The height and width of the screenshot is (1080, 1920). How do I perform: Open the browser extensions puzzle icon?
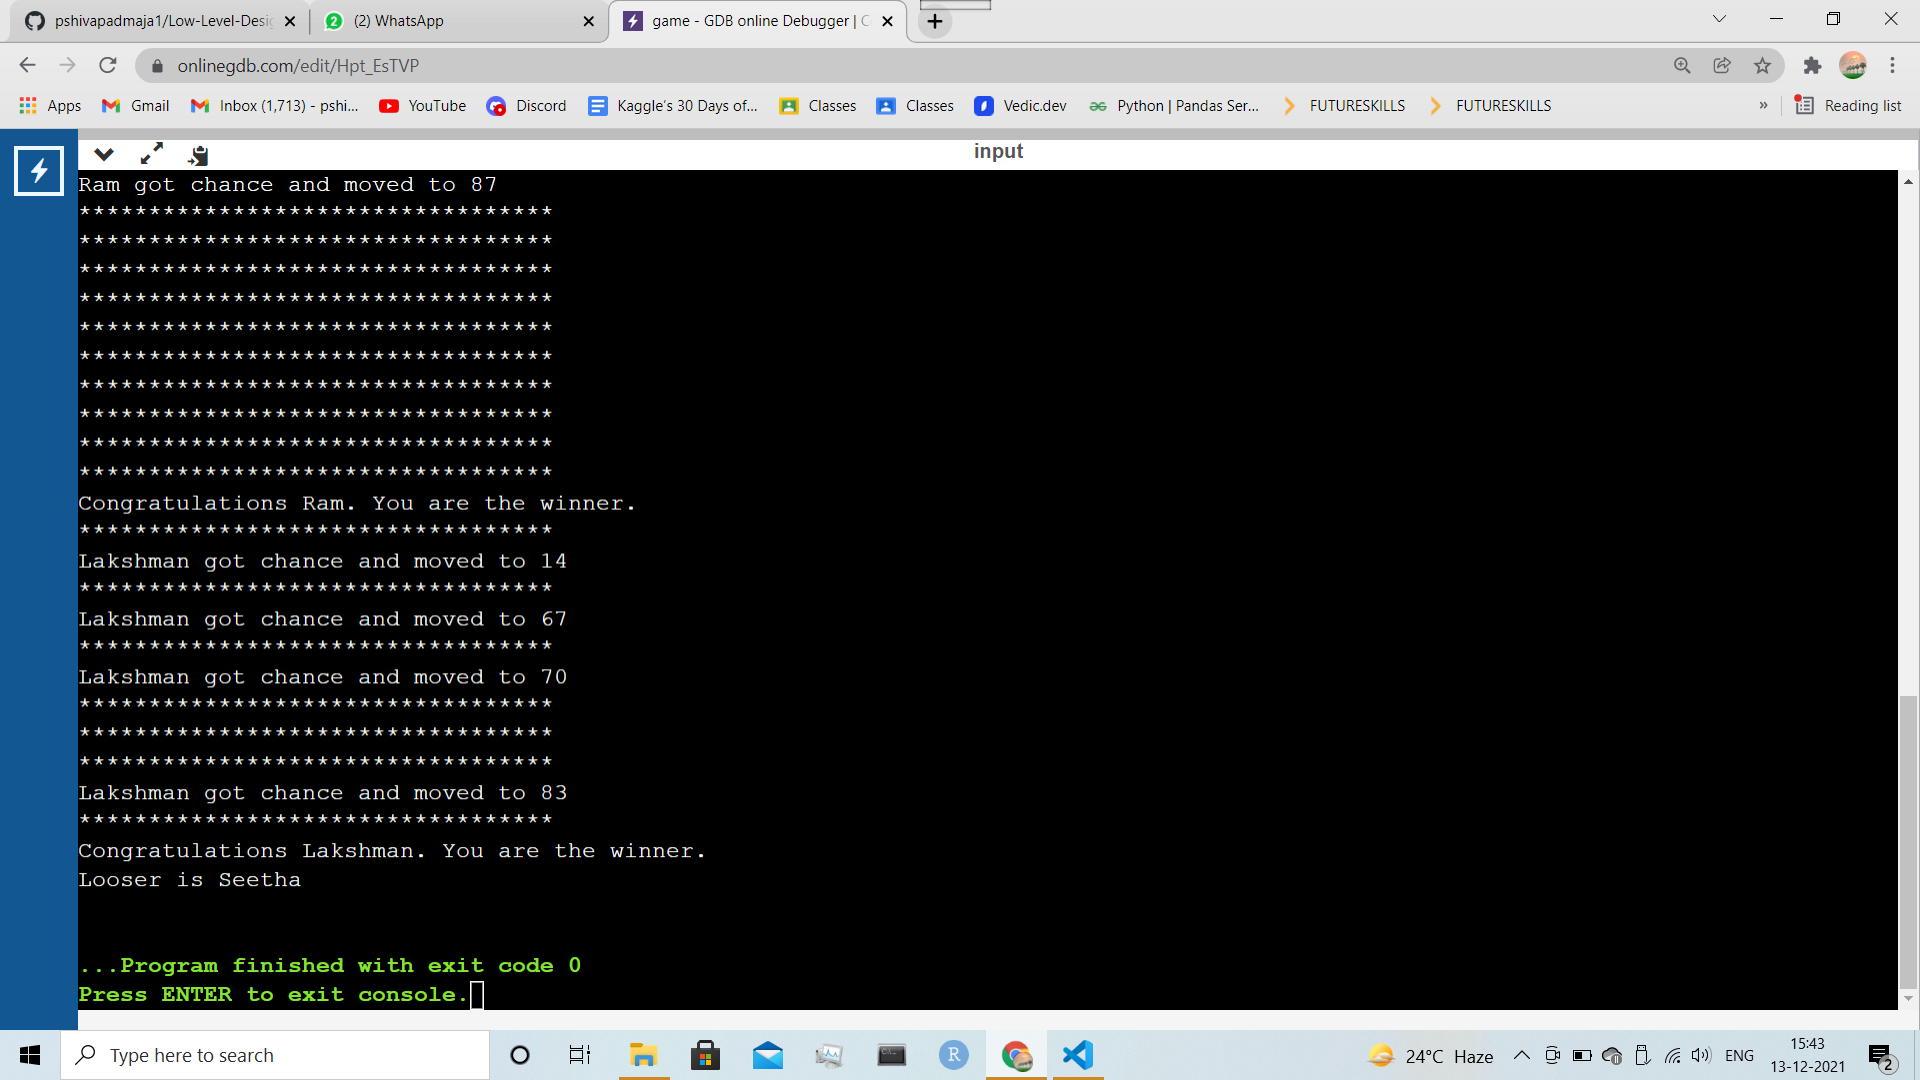click(1812, 65)
